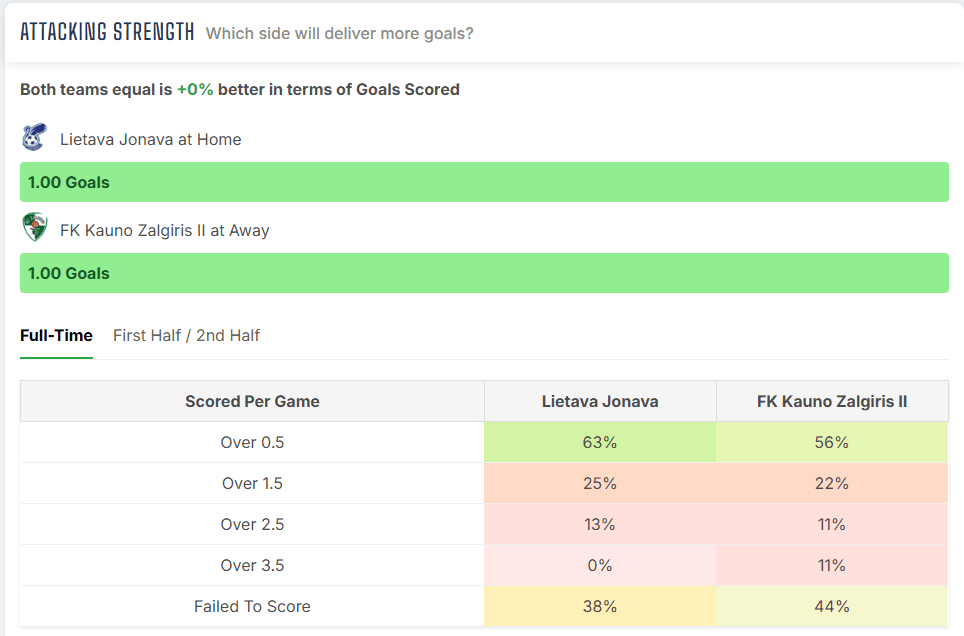Select the Kauno Zalgiris 1.00 Goals bar

click(x=484, y=273)
